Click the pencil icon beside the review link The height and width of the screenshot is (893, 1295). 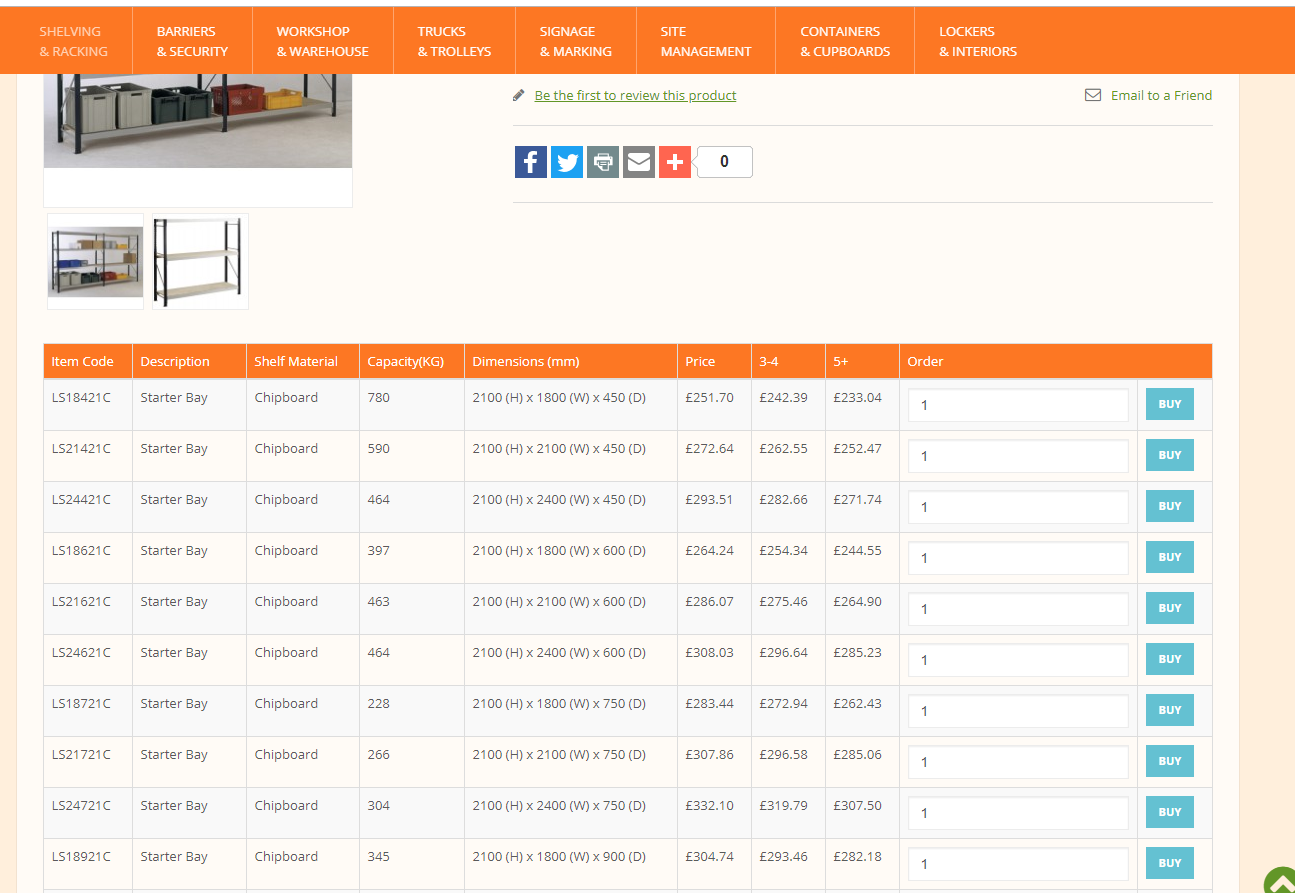(x=518, y=95)
